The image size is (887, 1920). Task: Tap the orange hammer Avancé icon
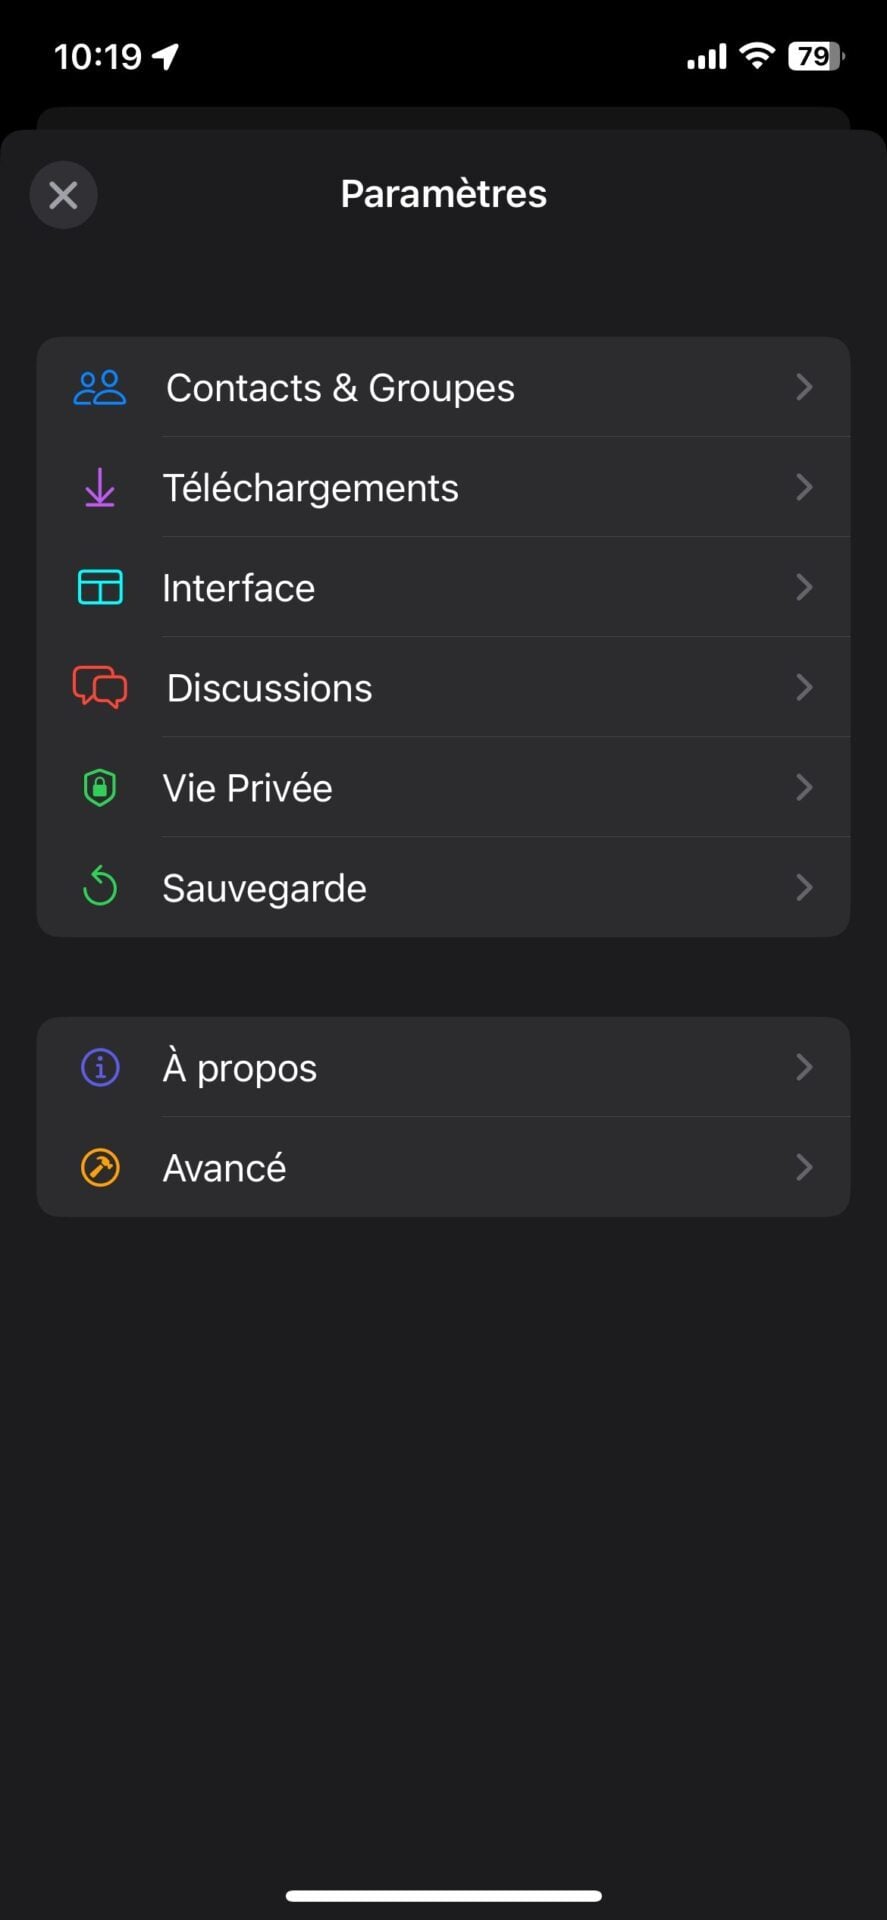(x=100, y=1168)
